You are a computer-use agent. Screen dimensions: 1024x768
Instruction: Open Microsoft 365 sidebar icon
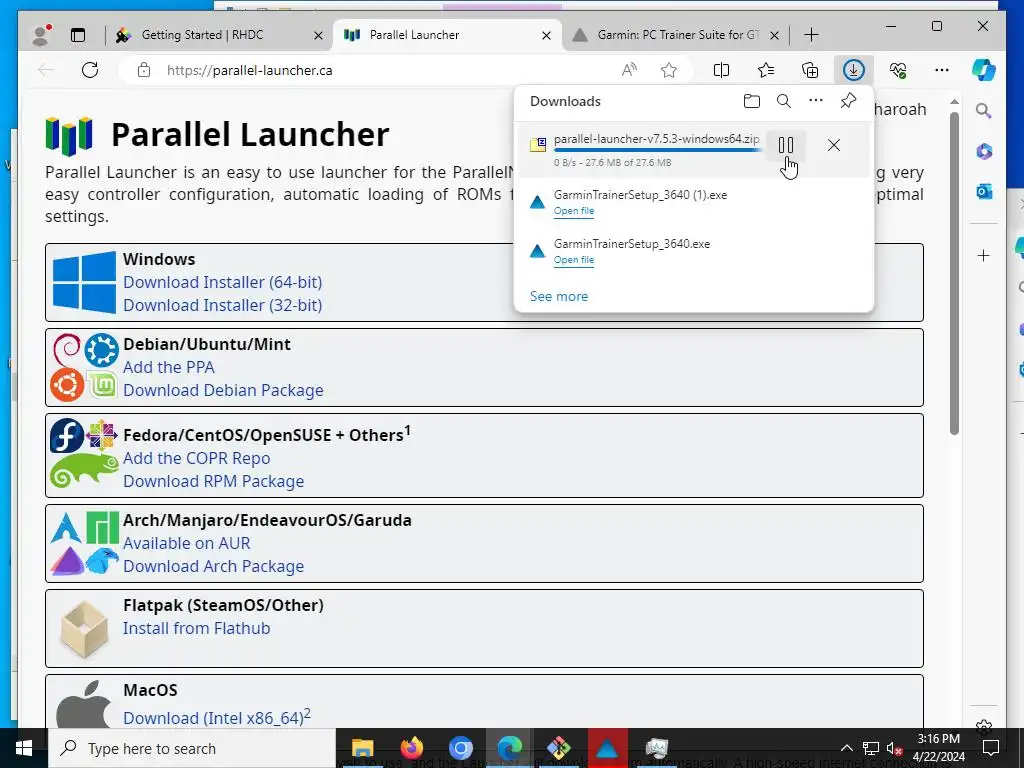click(984, 152)
